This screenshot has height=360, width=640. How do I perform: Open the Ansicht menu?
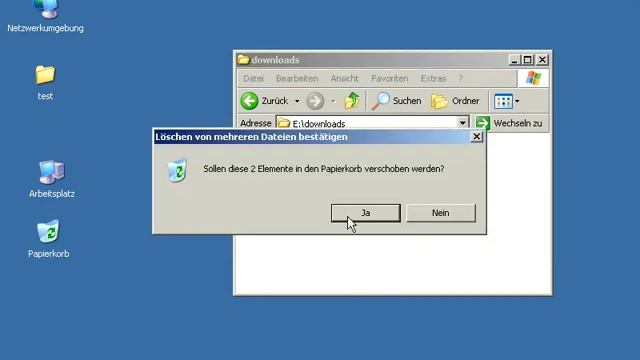tap(344, 78)
